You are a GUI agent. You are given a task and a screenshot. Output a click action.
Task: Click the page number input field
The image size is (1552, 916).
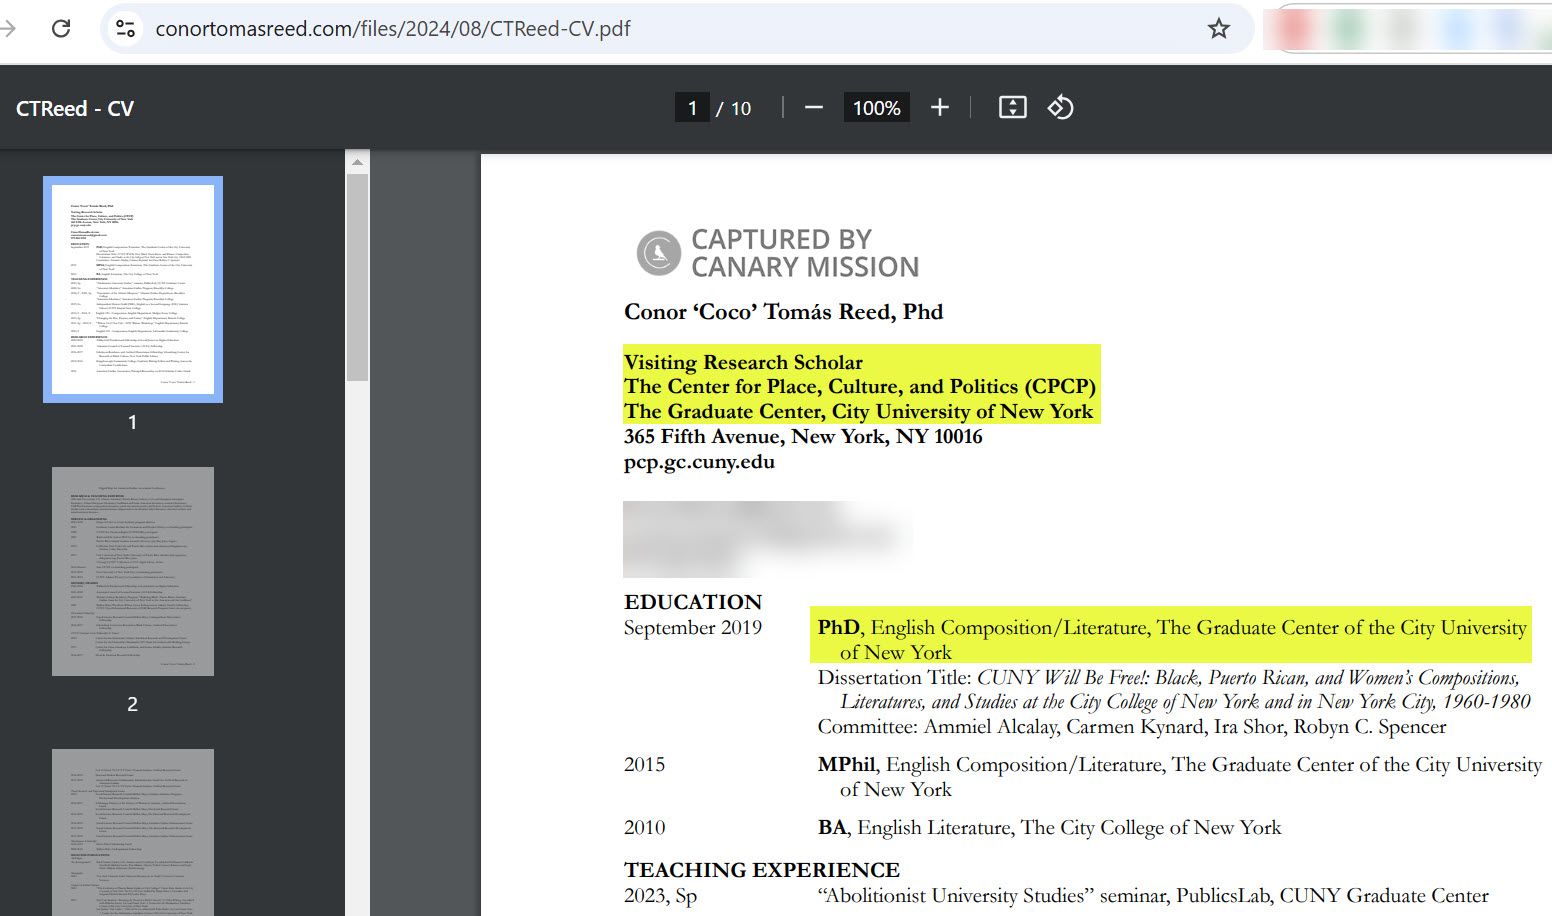(x=692, y=108)
